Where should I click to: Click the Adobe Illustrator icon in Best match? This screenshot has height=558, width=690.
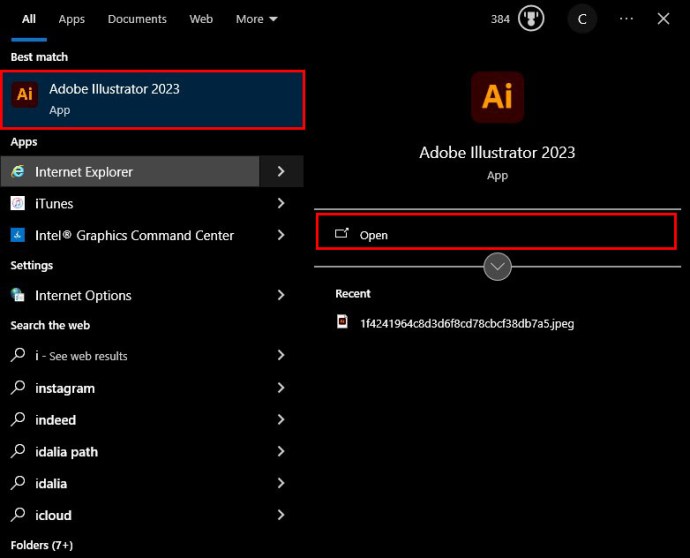[25, 96]
